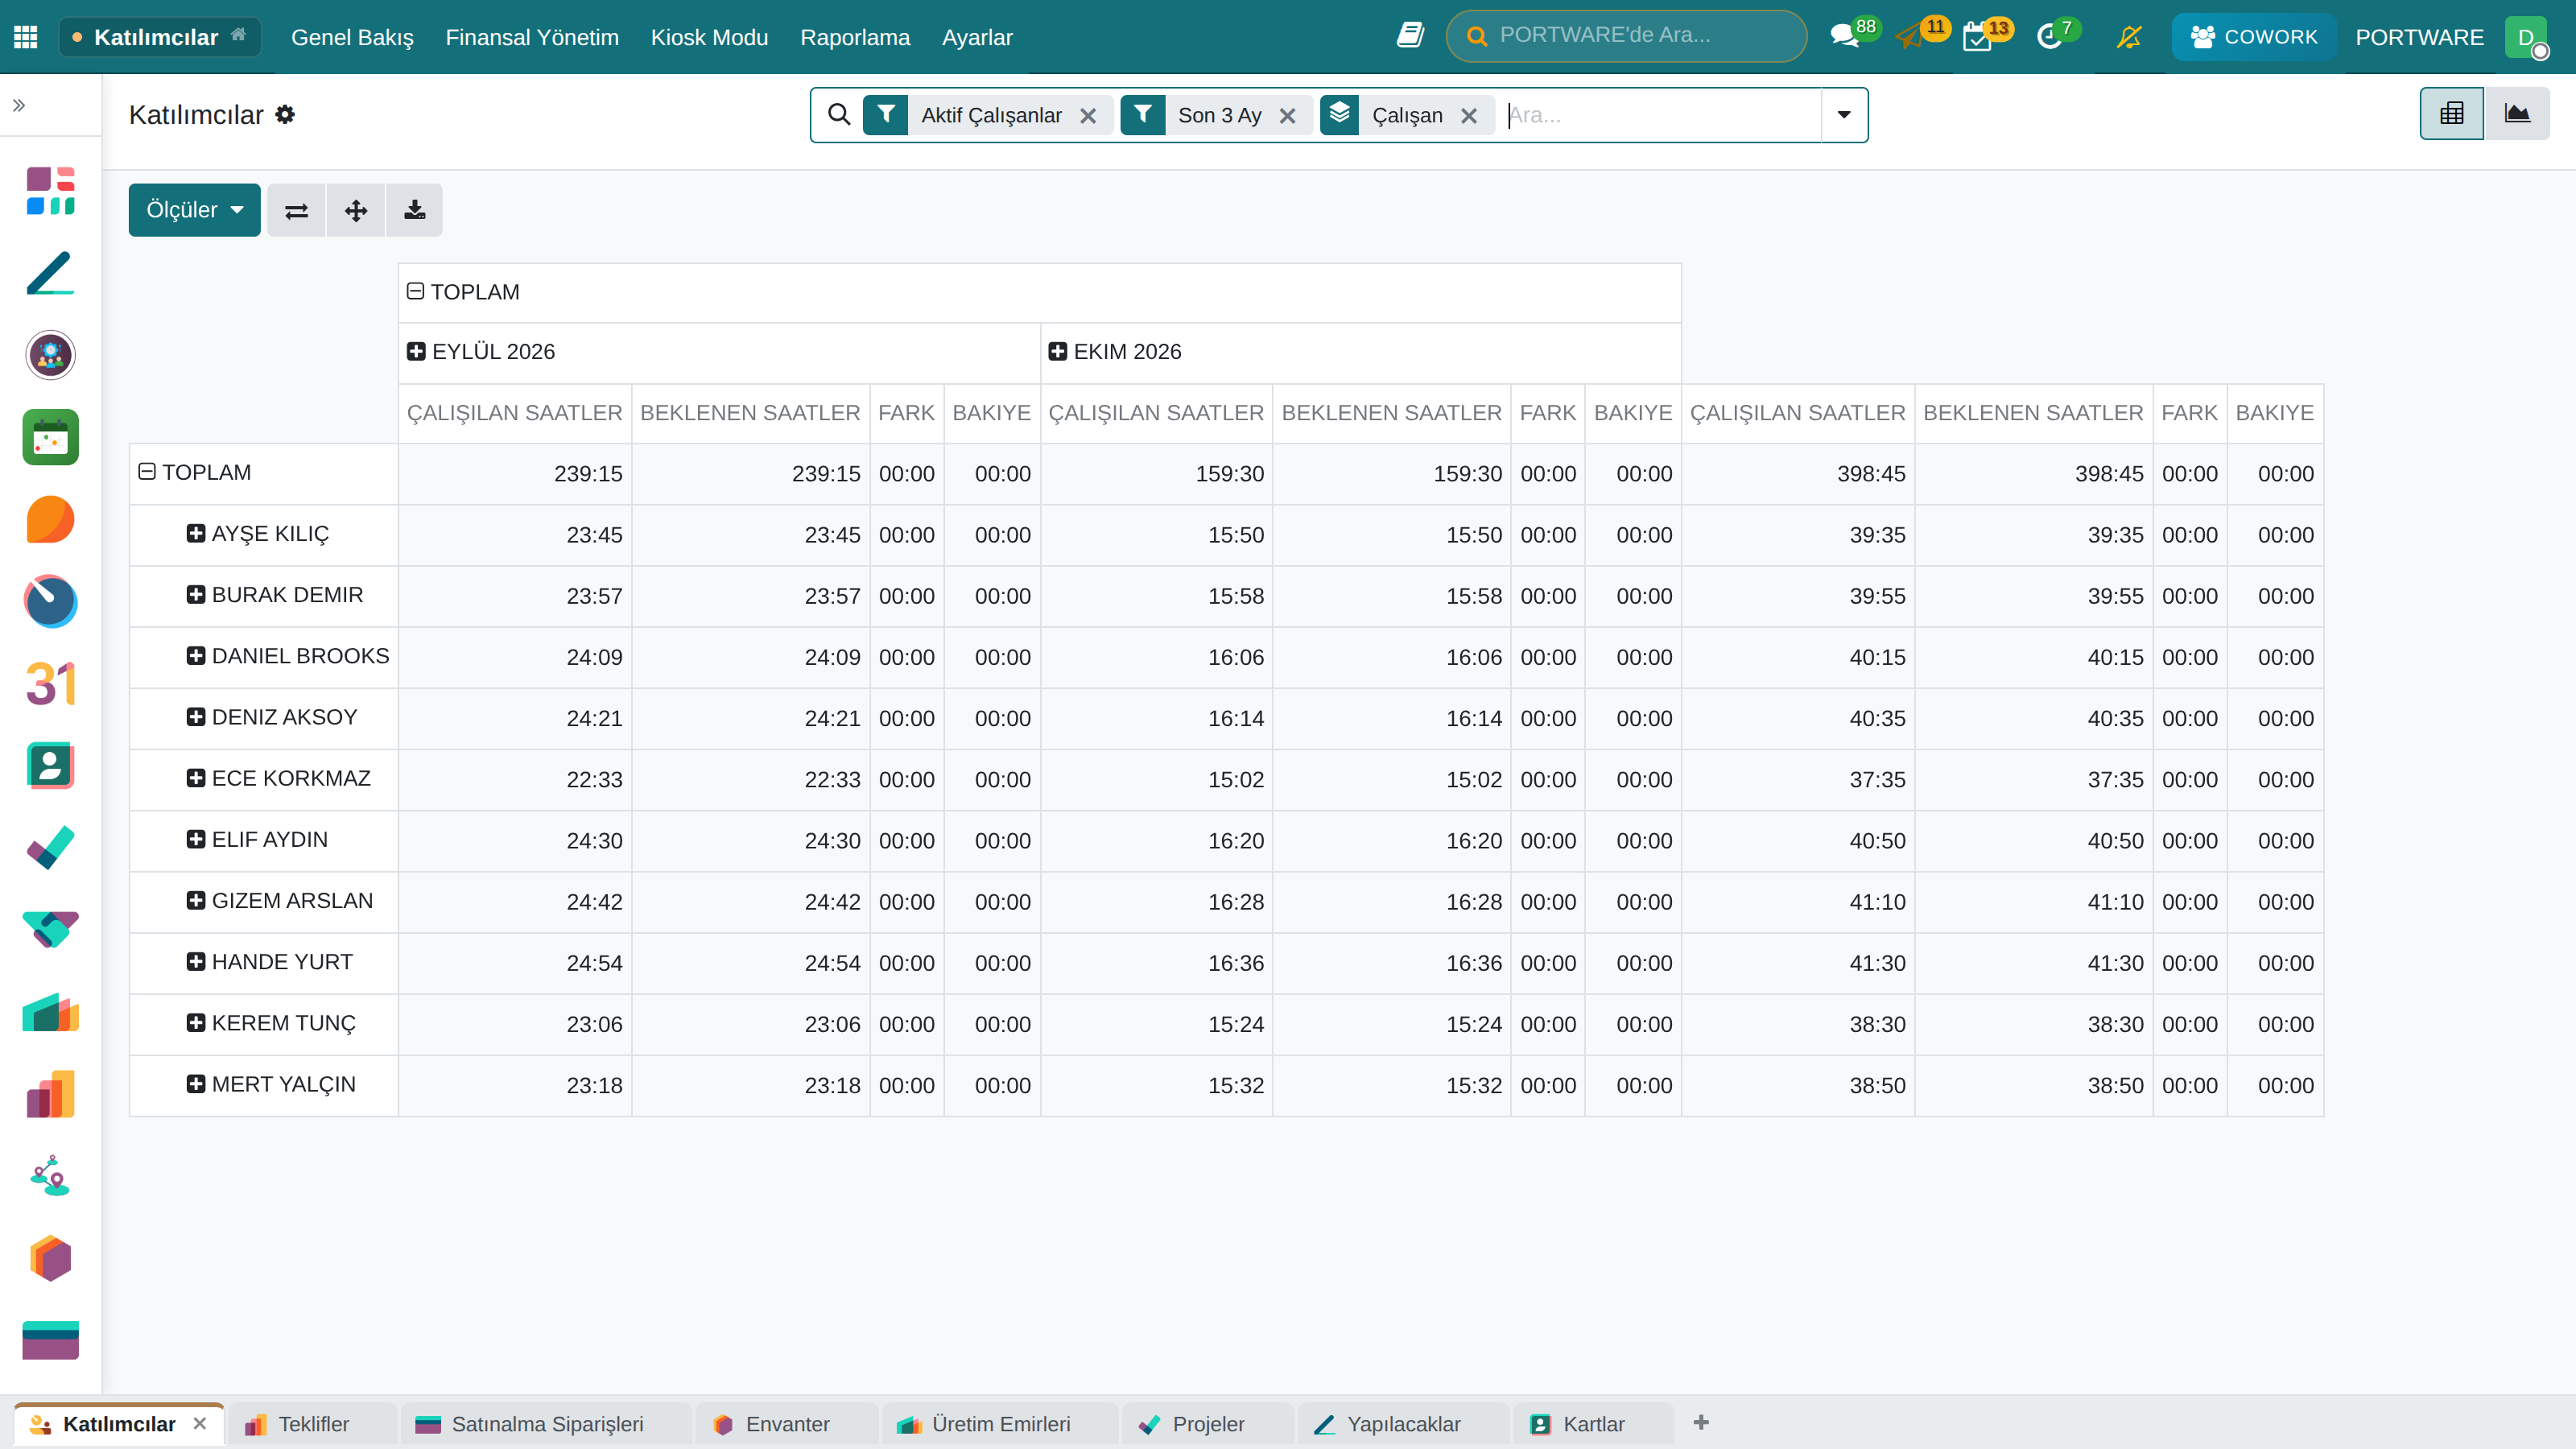Download the pivot table as file
2576x1449 pixels.
tap(414, 210)
